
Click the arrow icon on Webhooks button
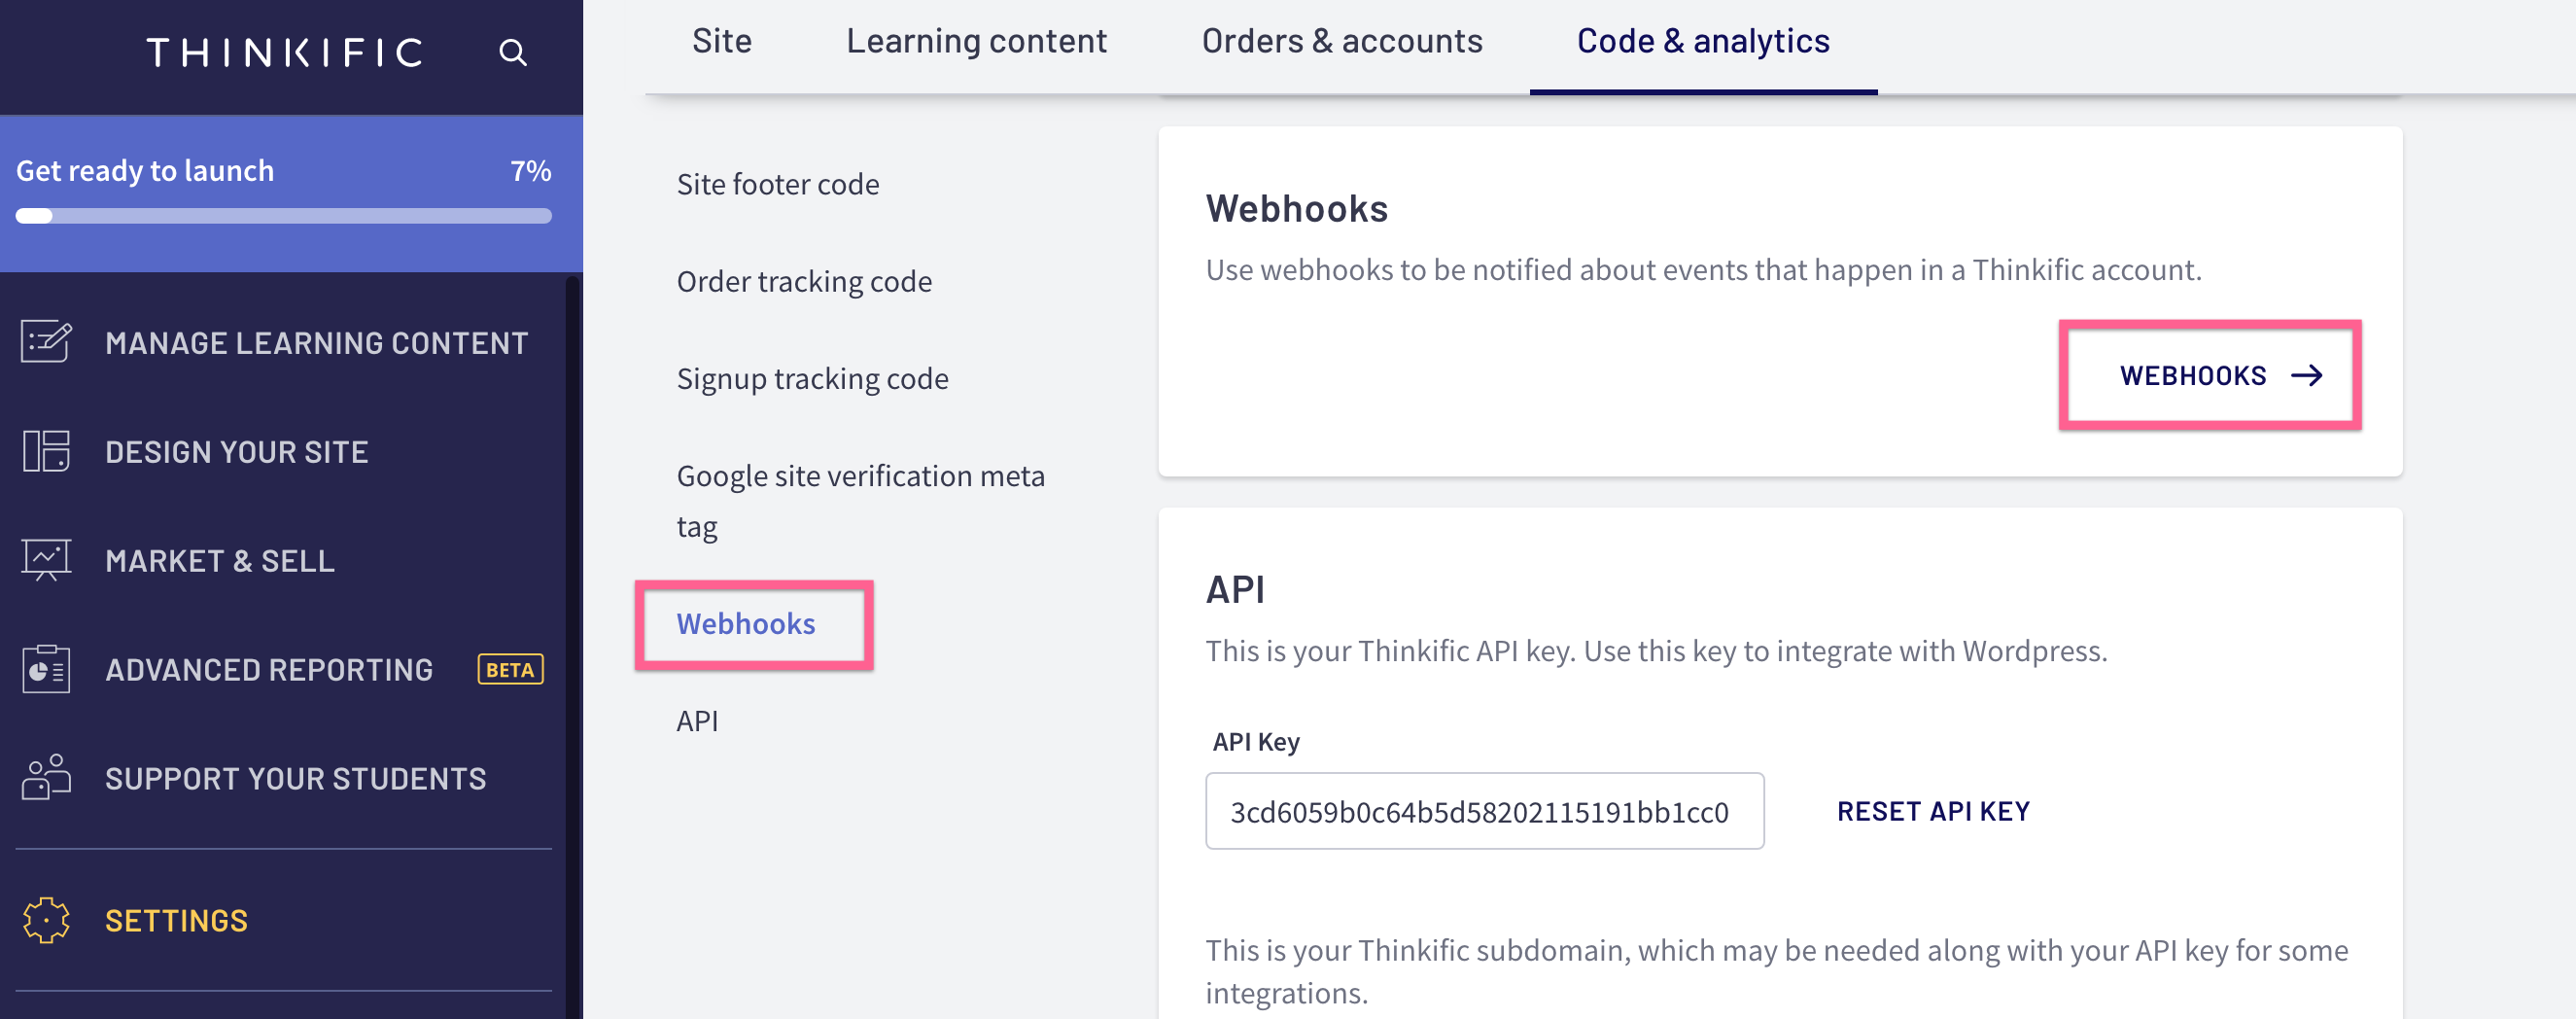2307,375
